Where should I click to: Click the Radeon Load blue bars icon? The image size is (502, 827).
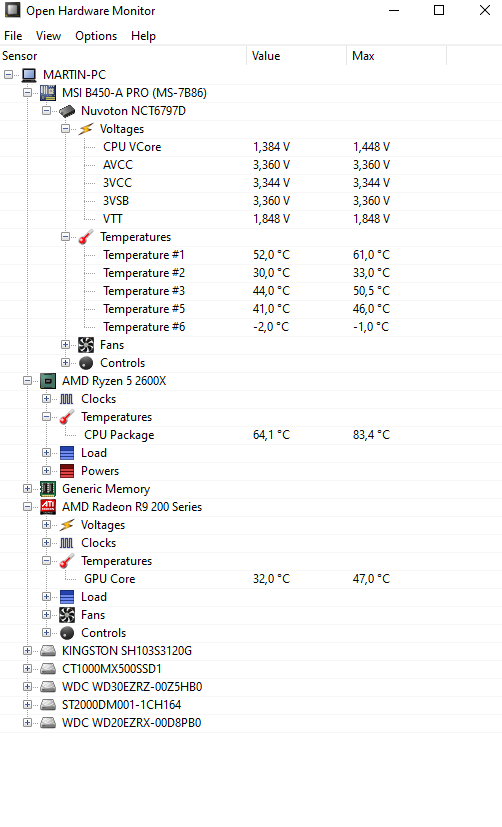[x=67, y=597]
